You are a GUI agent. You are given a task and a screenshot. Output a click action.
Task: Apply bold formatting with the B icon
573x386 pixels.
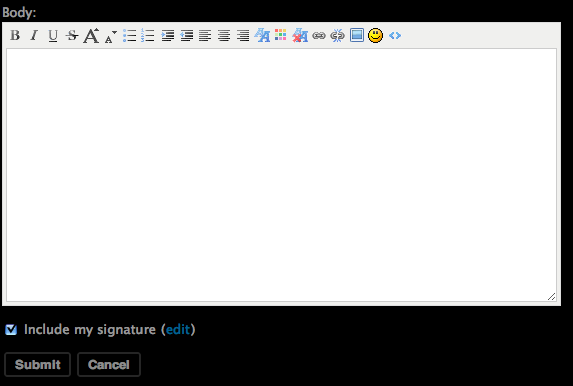coord(15,35)
